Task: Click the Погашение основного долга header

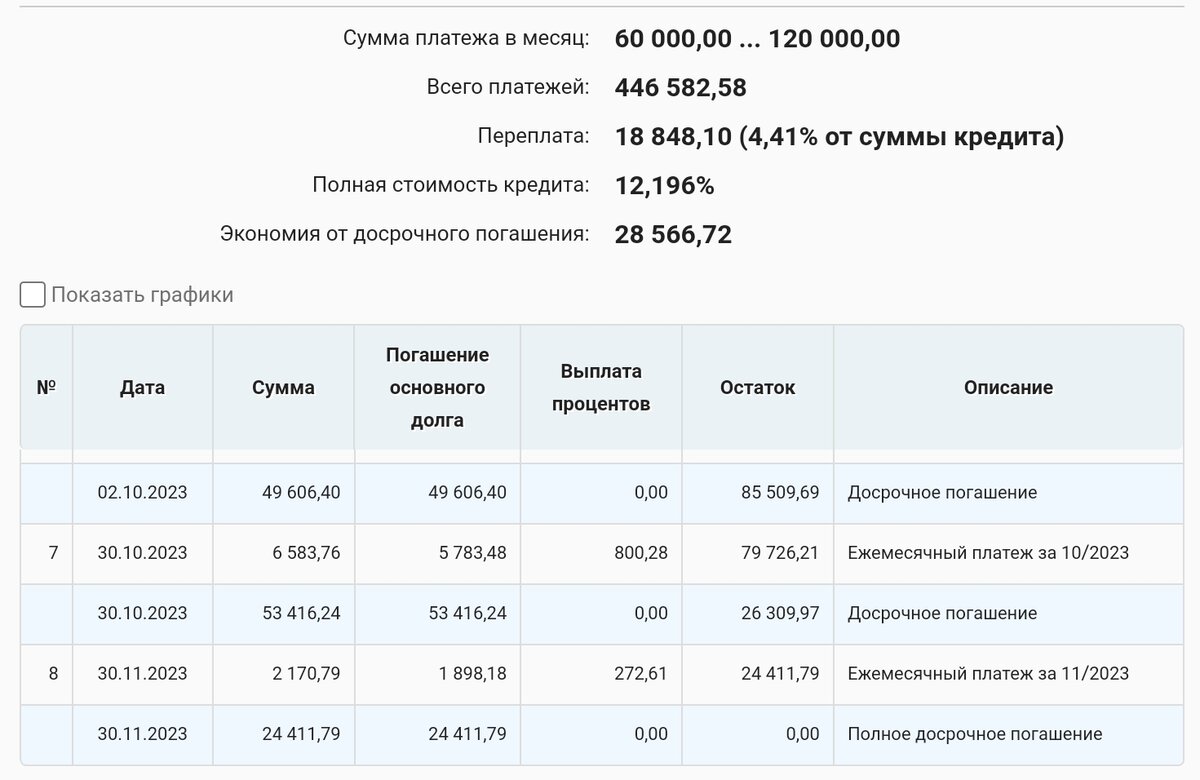Action: pos(437,387)
